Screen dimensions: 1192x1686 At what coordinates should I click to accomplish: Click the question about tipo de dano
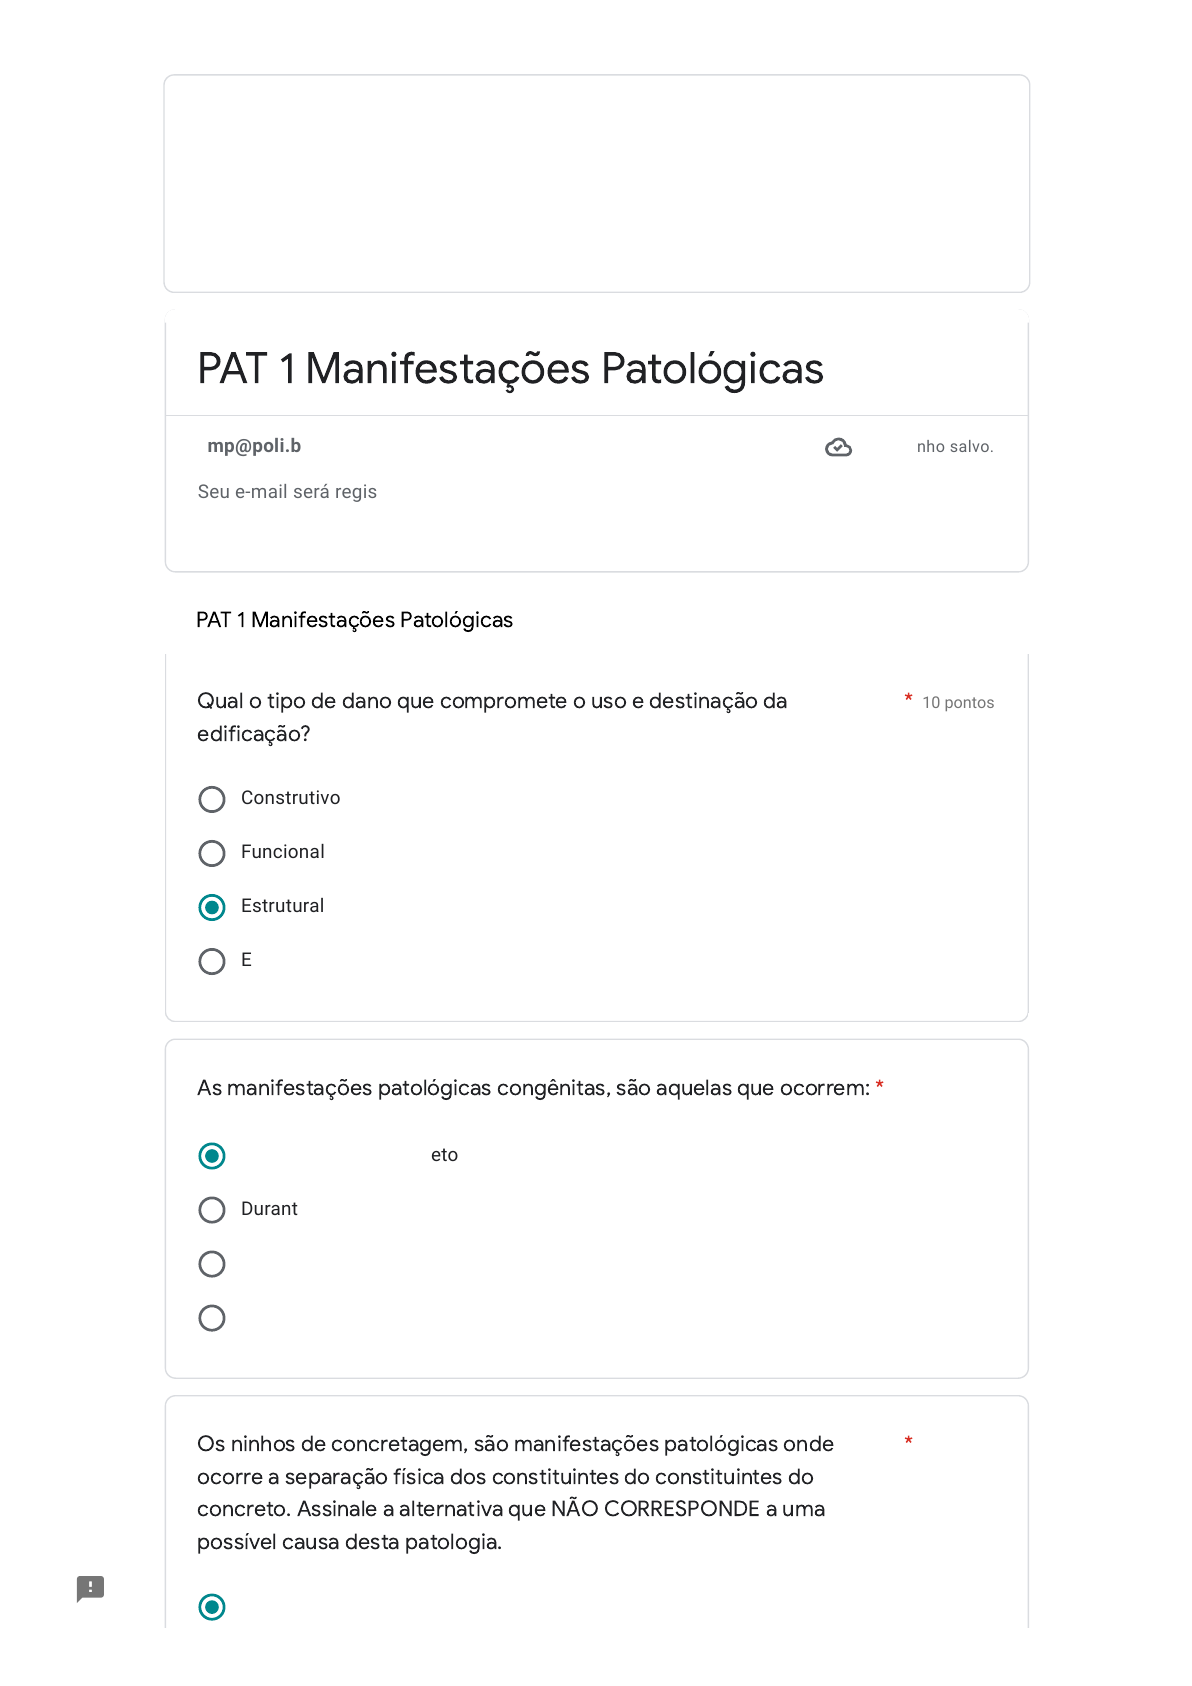click(x=491, y=717)
